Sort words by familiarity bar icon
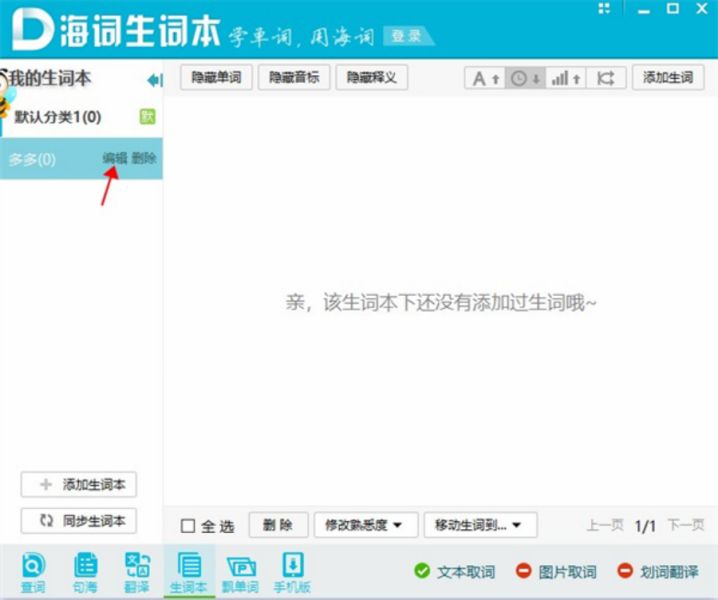 tap(566, 79)
